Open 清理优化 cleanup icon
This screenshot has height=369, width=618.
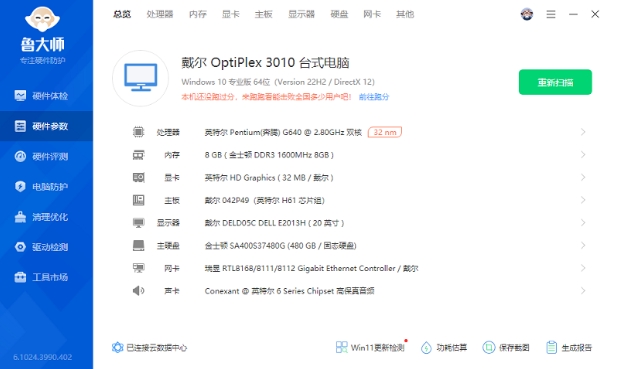pyautogui.click(x=20, y=217)
